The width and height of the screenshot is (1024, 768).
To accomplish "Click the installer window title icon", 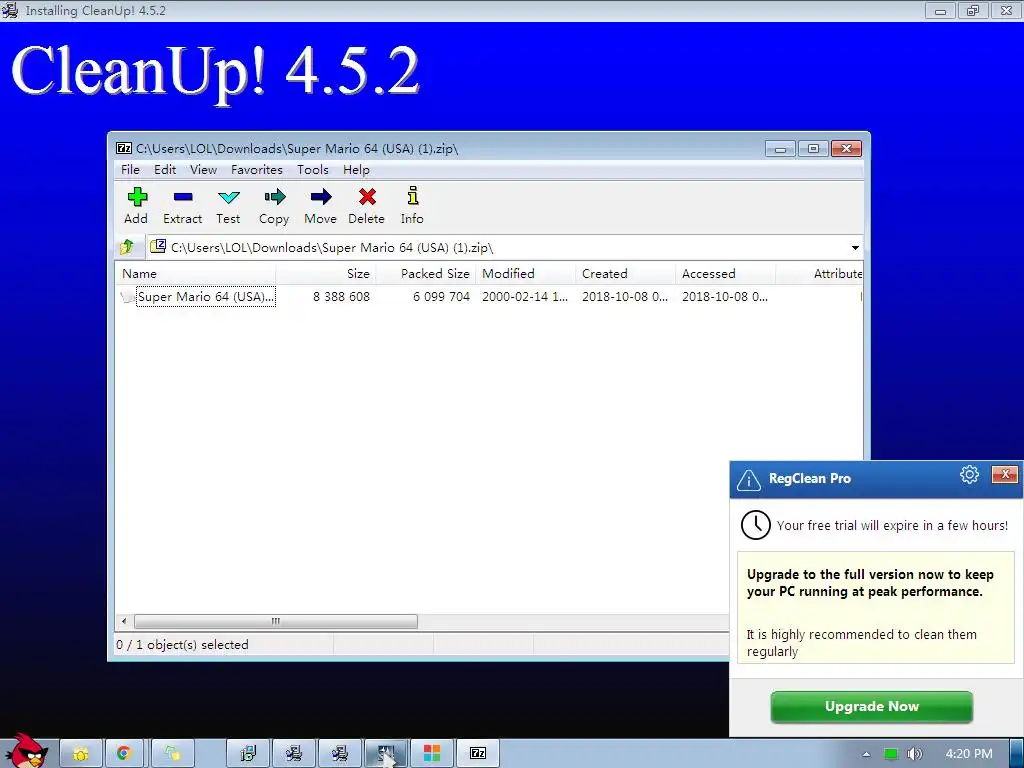I will pyautogui.click(x=10, y=10).
